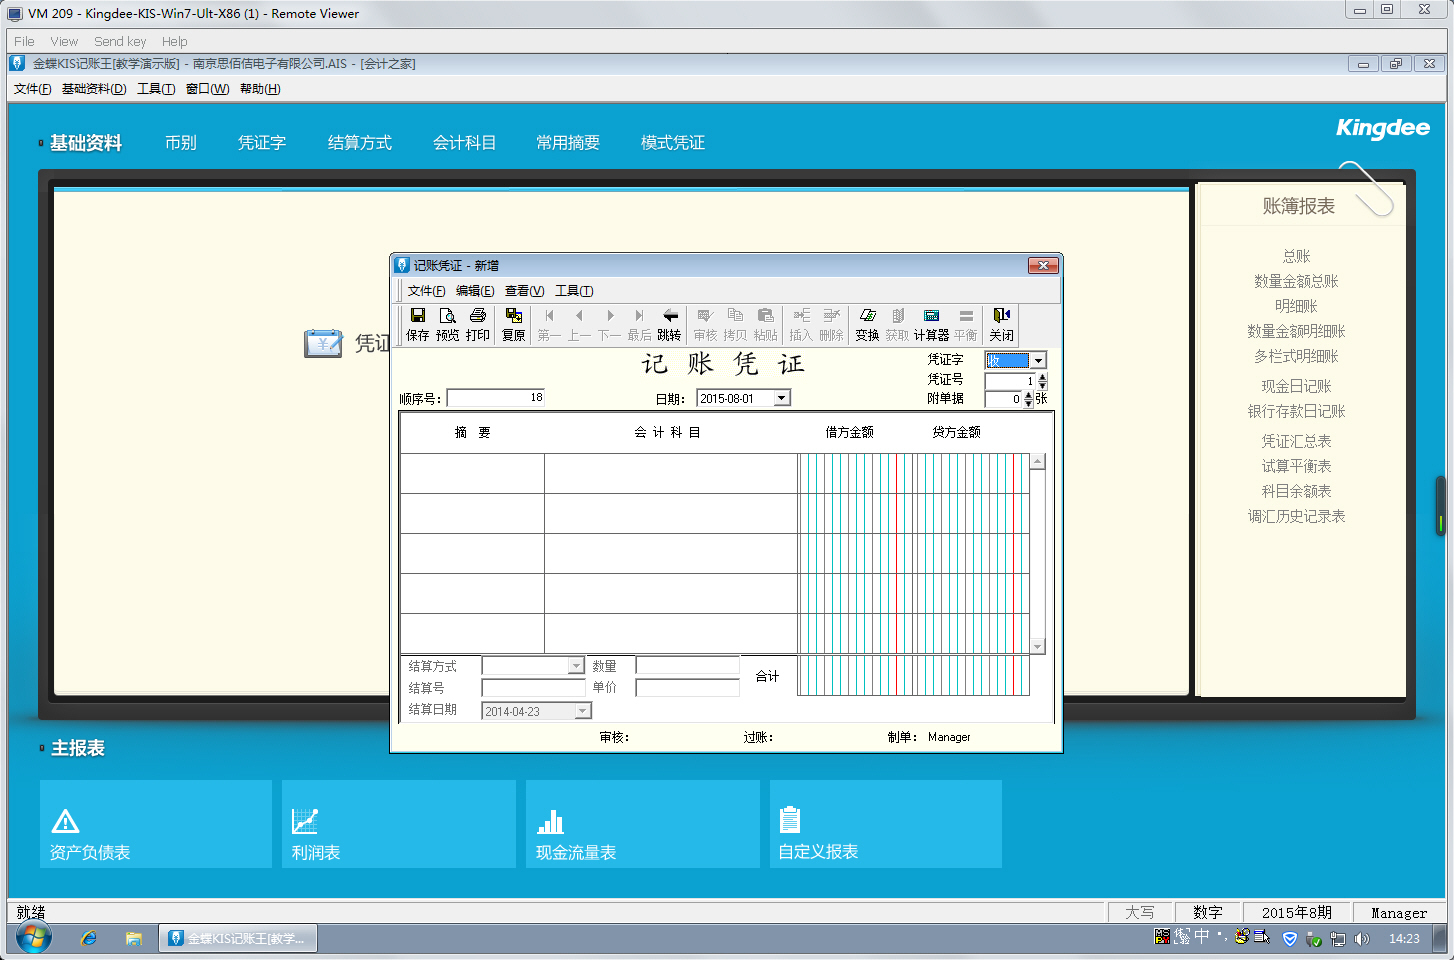
Task: Open the 日期 date dropdown
Action: (782, 398)
